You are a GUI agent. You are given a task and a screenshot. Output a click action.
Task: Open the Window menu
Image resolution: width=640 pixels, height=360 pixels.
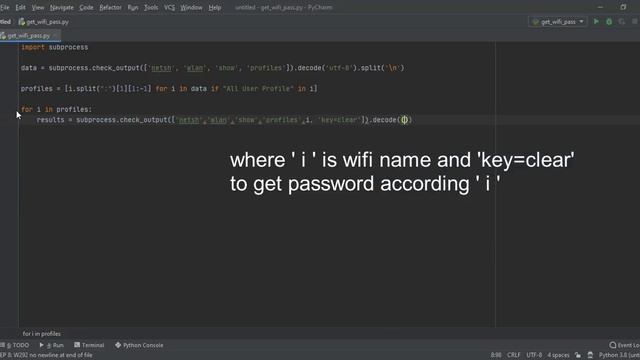(x=191, y=7)
